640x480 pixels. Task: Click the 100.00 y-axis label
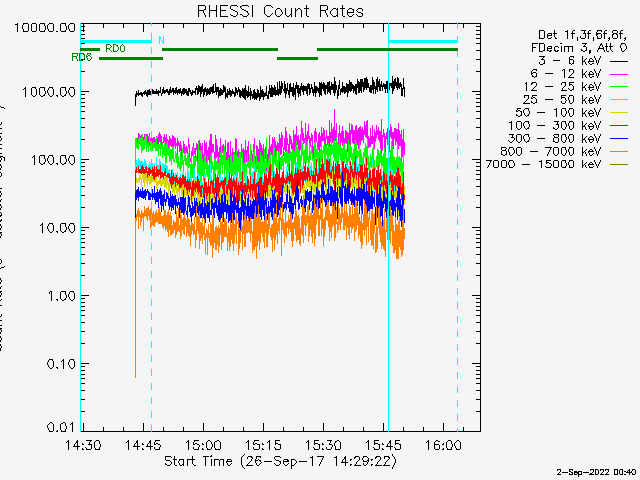[x=53, y=160]
